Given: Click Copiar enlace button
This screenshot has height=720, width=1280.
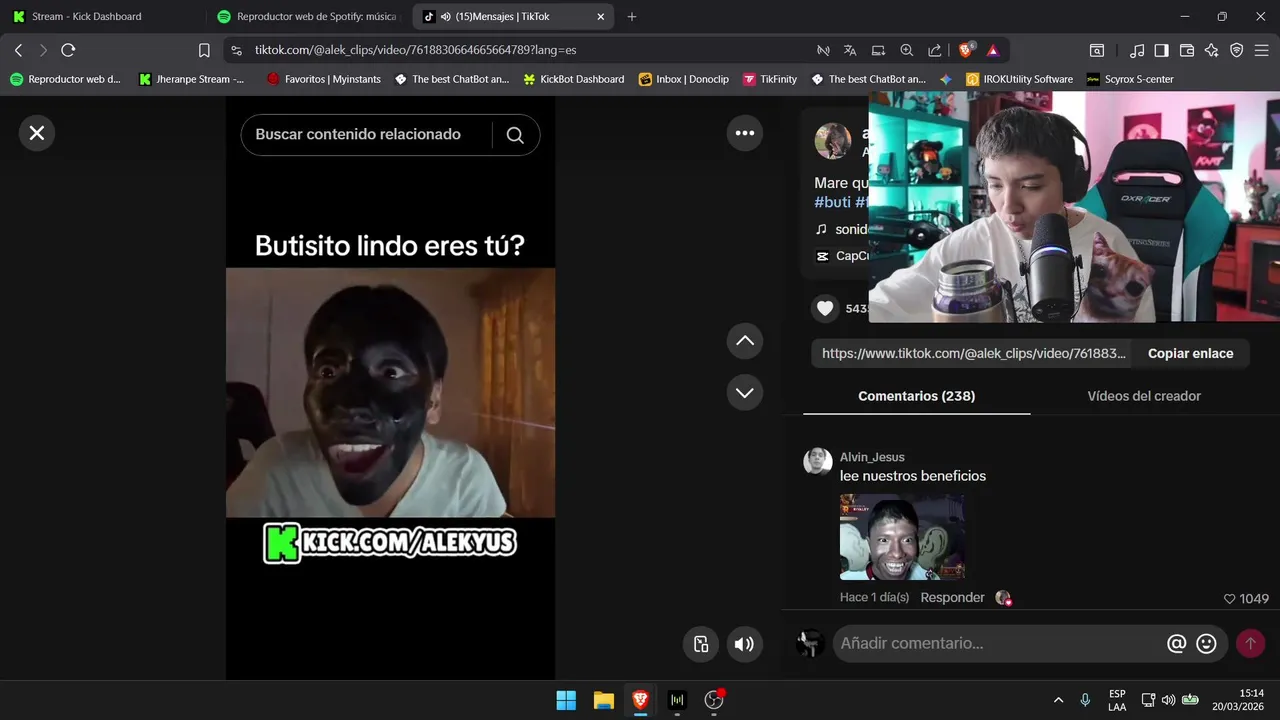Looking at the screenshot, I should (1190, 353).
